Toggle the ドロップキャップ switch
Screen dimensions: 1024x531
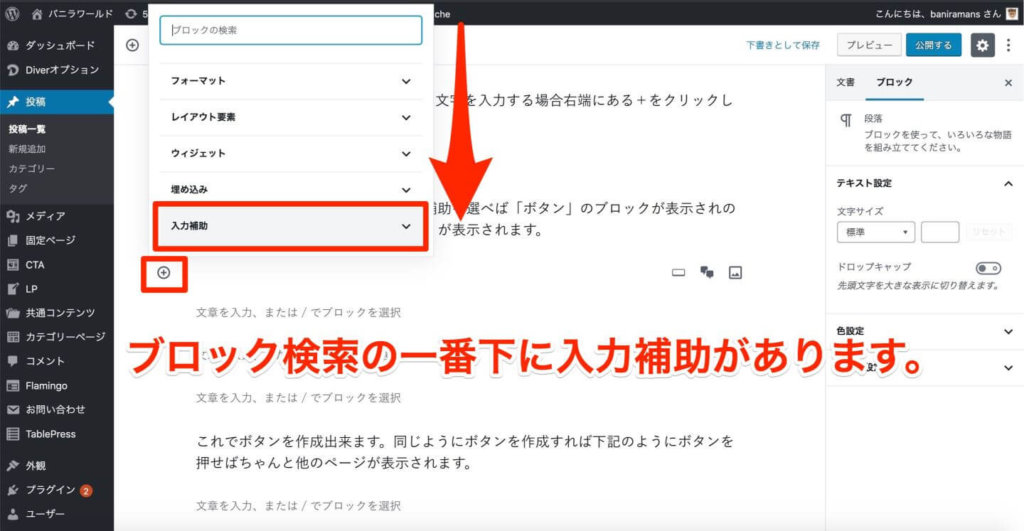point(988,268)
